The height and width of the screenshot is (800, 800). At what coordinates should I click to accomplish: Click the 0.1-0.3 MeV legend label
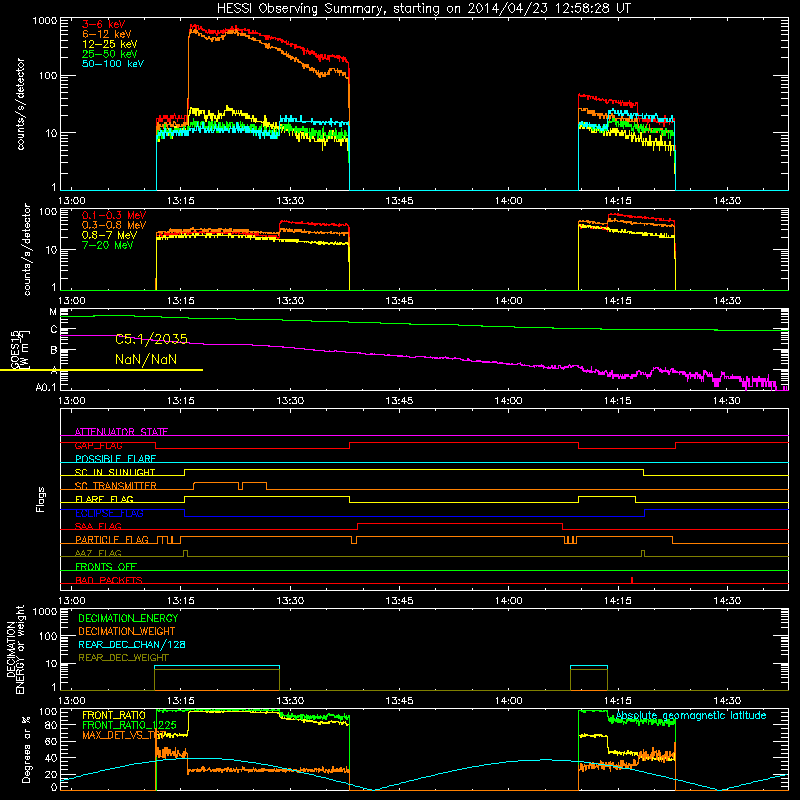point(113,215)
